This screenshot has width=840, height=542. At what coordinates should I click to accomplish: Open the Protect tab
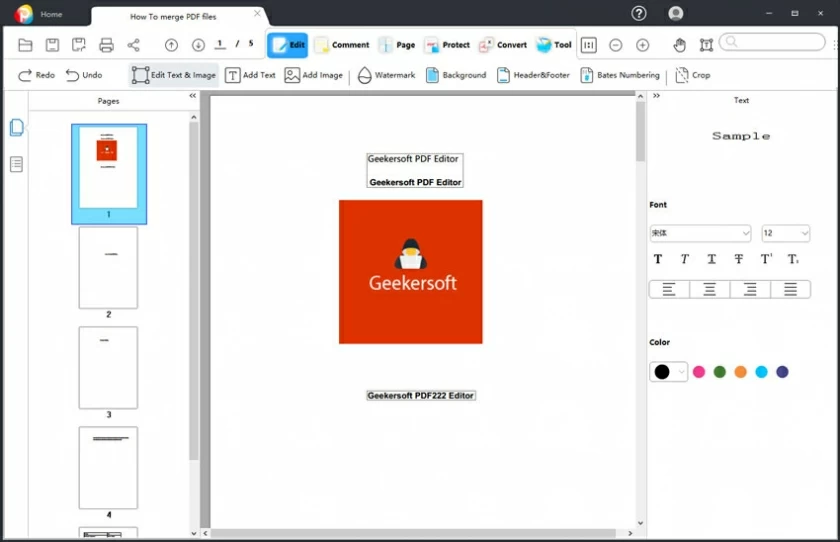(x=447, y=45)
